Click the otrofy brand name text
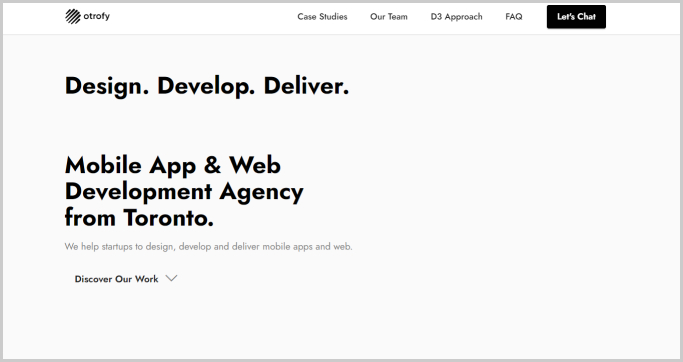This screenshot has width=683, height=362. (97, 16)
